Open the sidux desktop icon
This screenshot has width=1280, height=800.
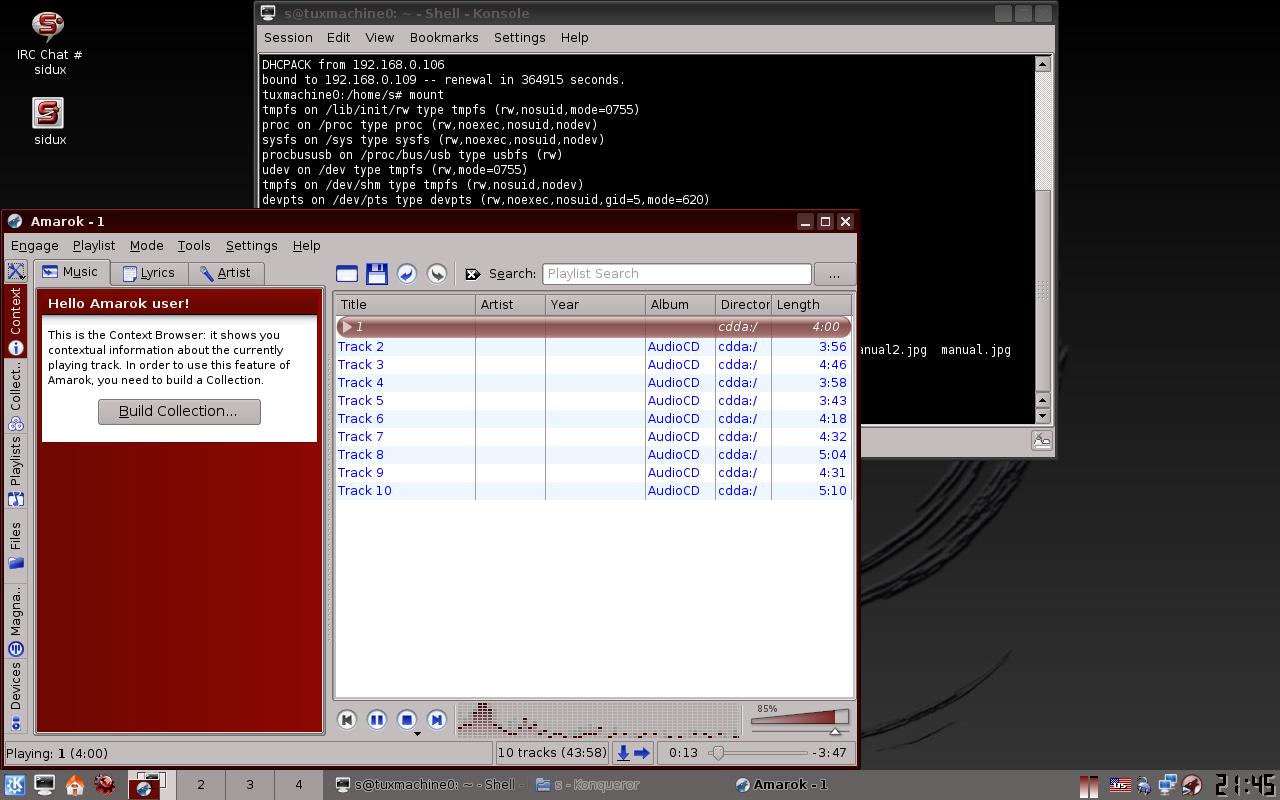tap(49, 121)
